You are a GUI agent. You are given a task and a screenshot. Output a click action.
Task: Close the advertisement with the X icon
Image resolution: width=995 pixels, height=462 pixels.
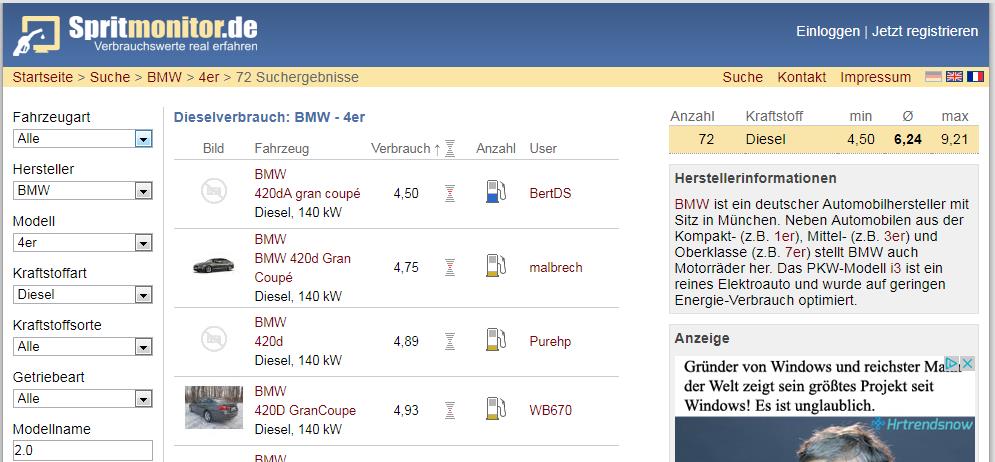point(967,364)
